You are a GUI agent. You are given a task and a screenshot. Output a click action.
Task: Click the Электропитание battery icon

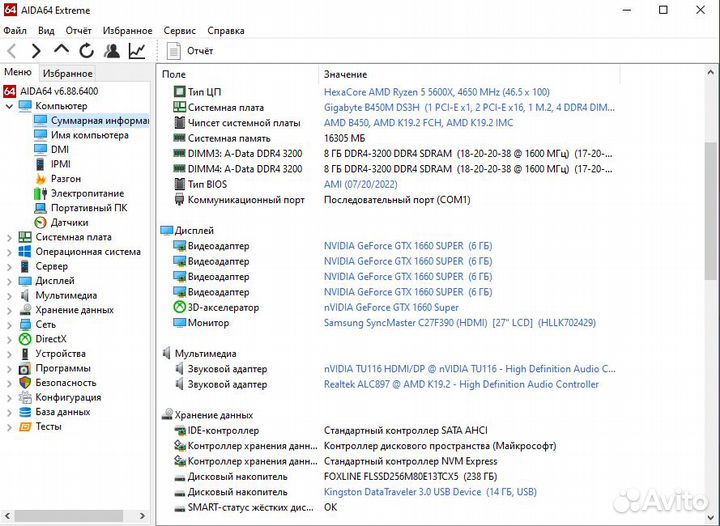click(x=40, y=193)
